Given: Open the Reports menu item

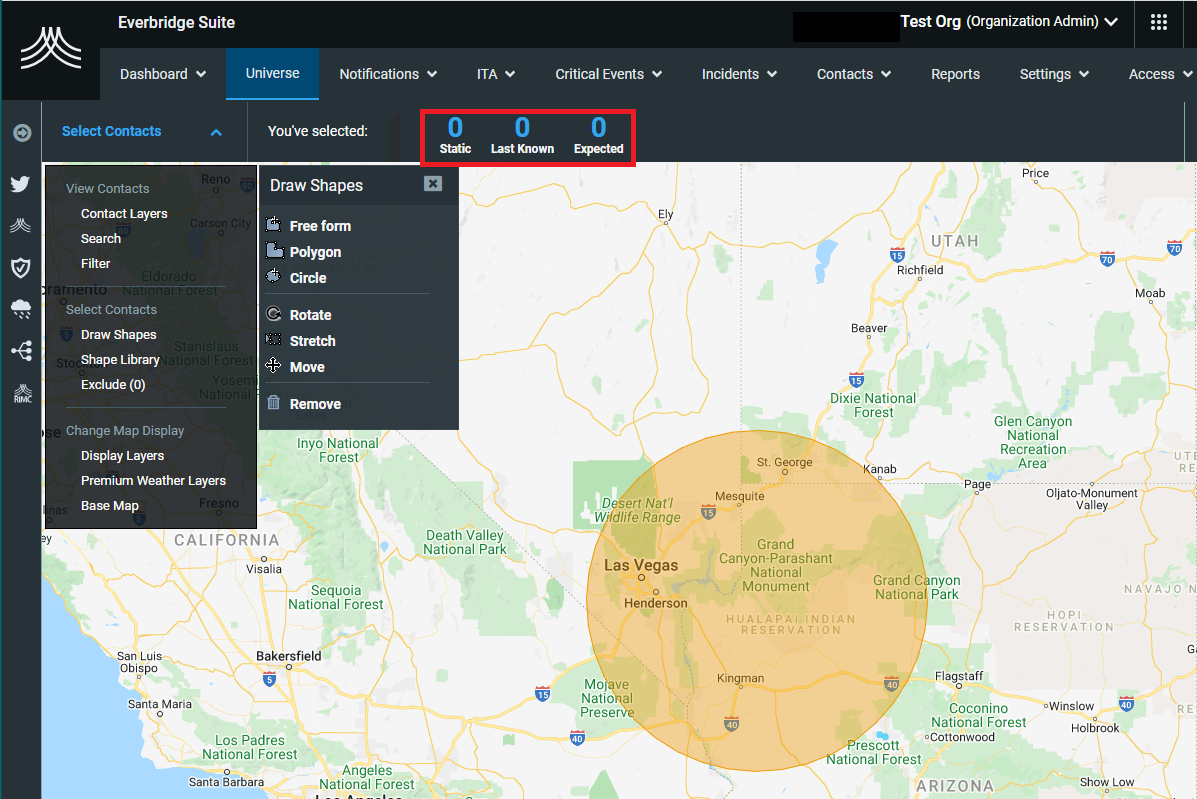Looking at the screenshot, I should click(x=955, y=74).
